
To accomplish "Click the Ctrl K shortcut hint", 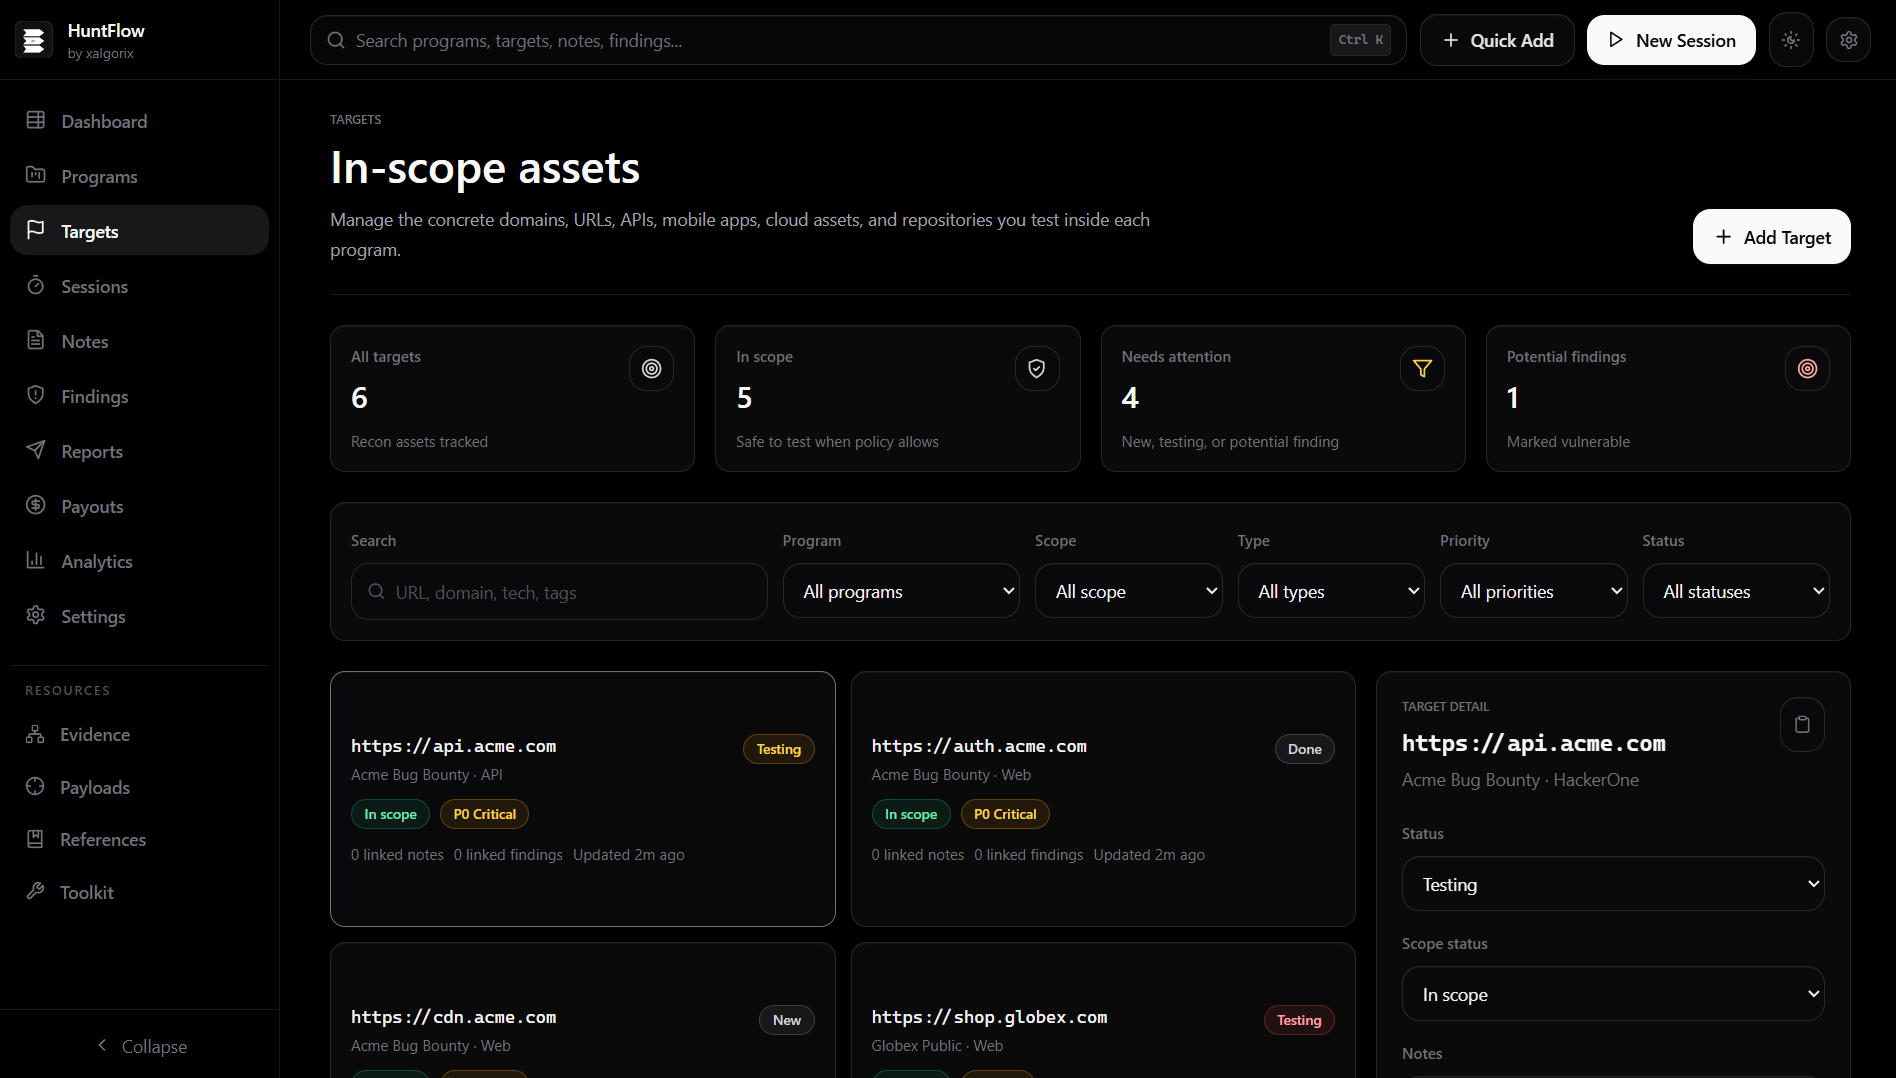I will point(1360,40).
